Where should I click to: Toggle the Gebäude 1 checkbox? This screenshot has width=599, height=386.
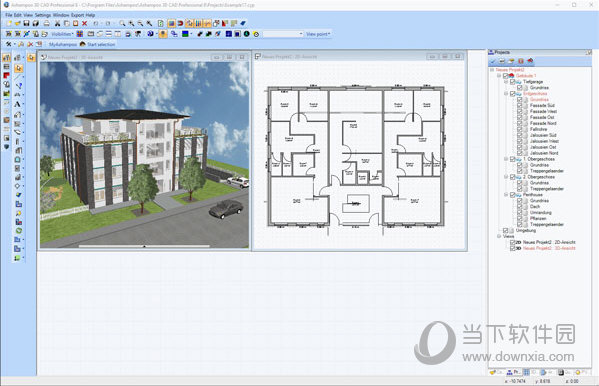(x=505, y=76)
